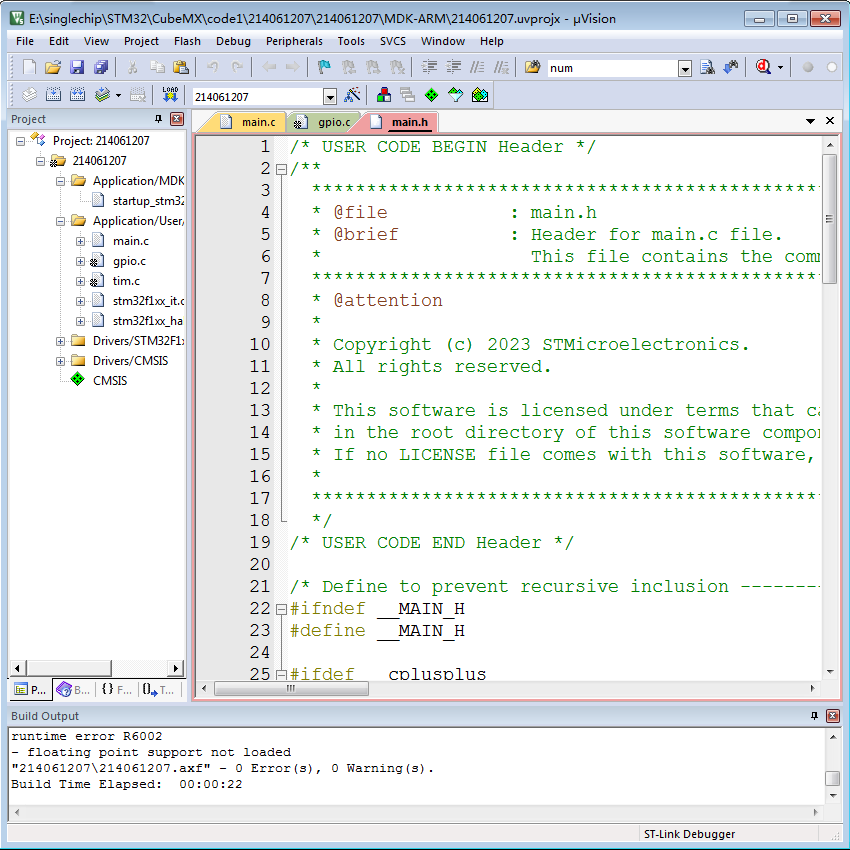Pin the Build Output panel autohide pin
Viewport: 850px width, 850px height.
[814, 716]
